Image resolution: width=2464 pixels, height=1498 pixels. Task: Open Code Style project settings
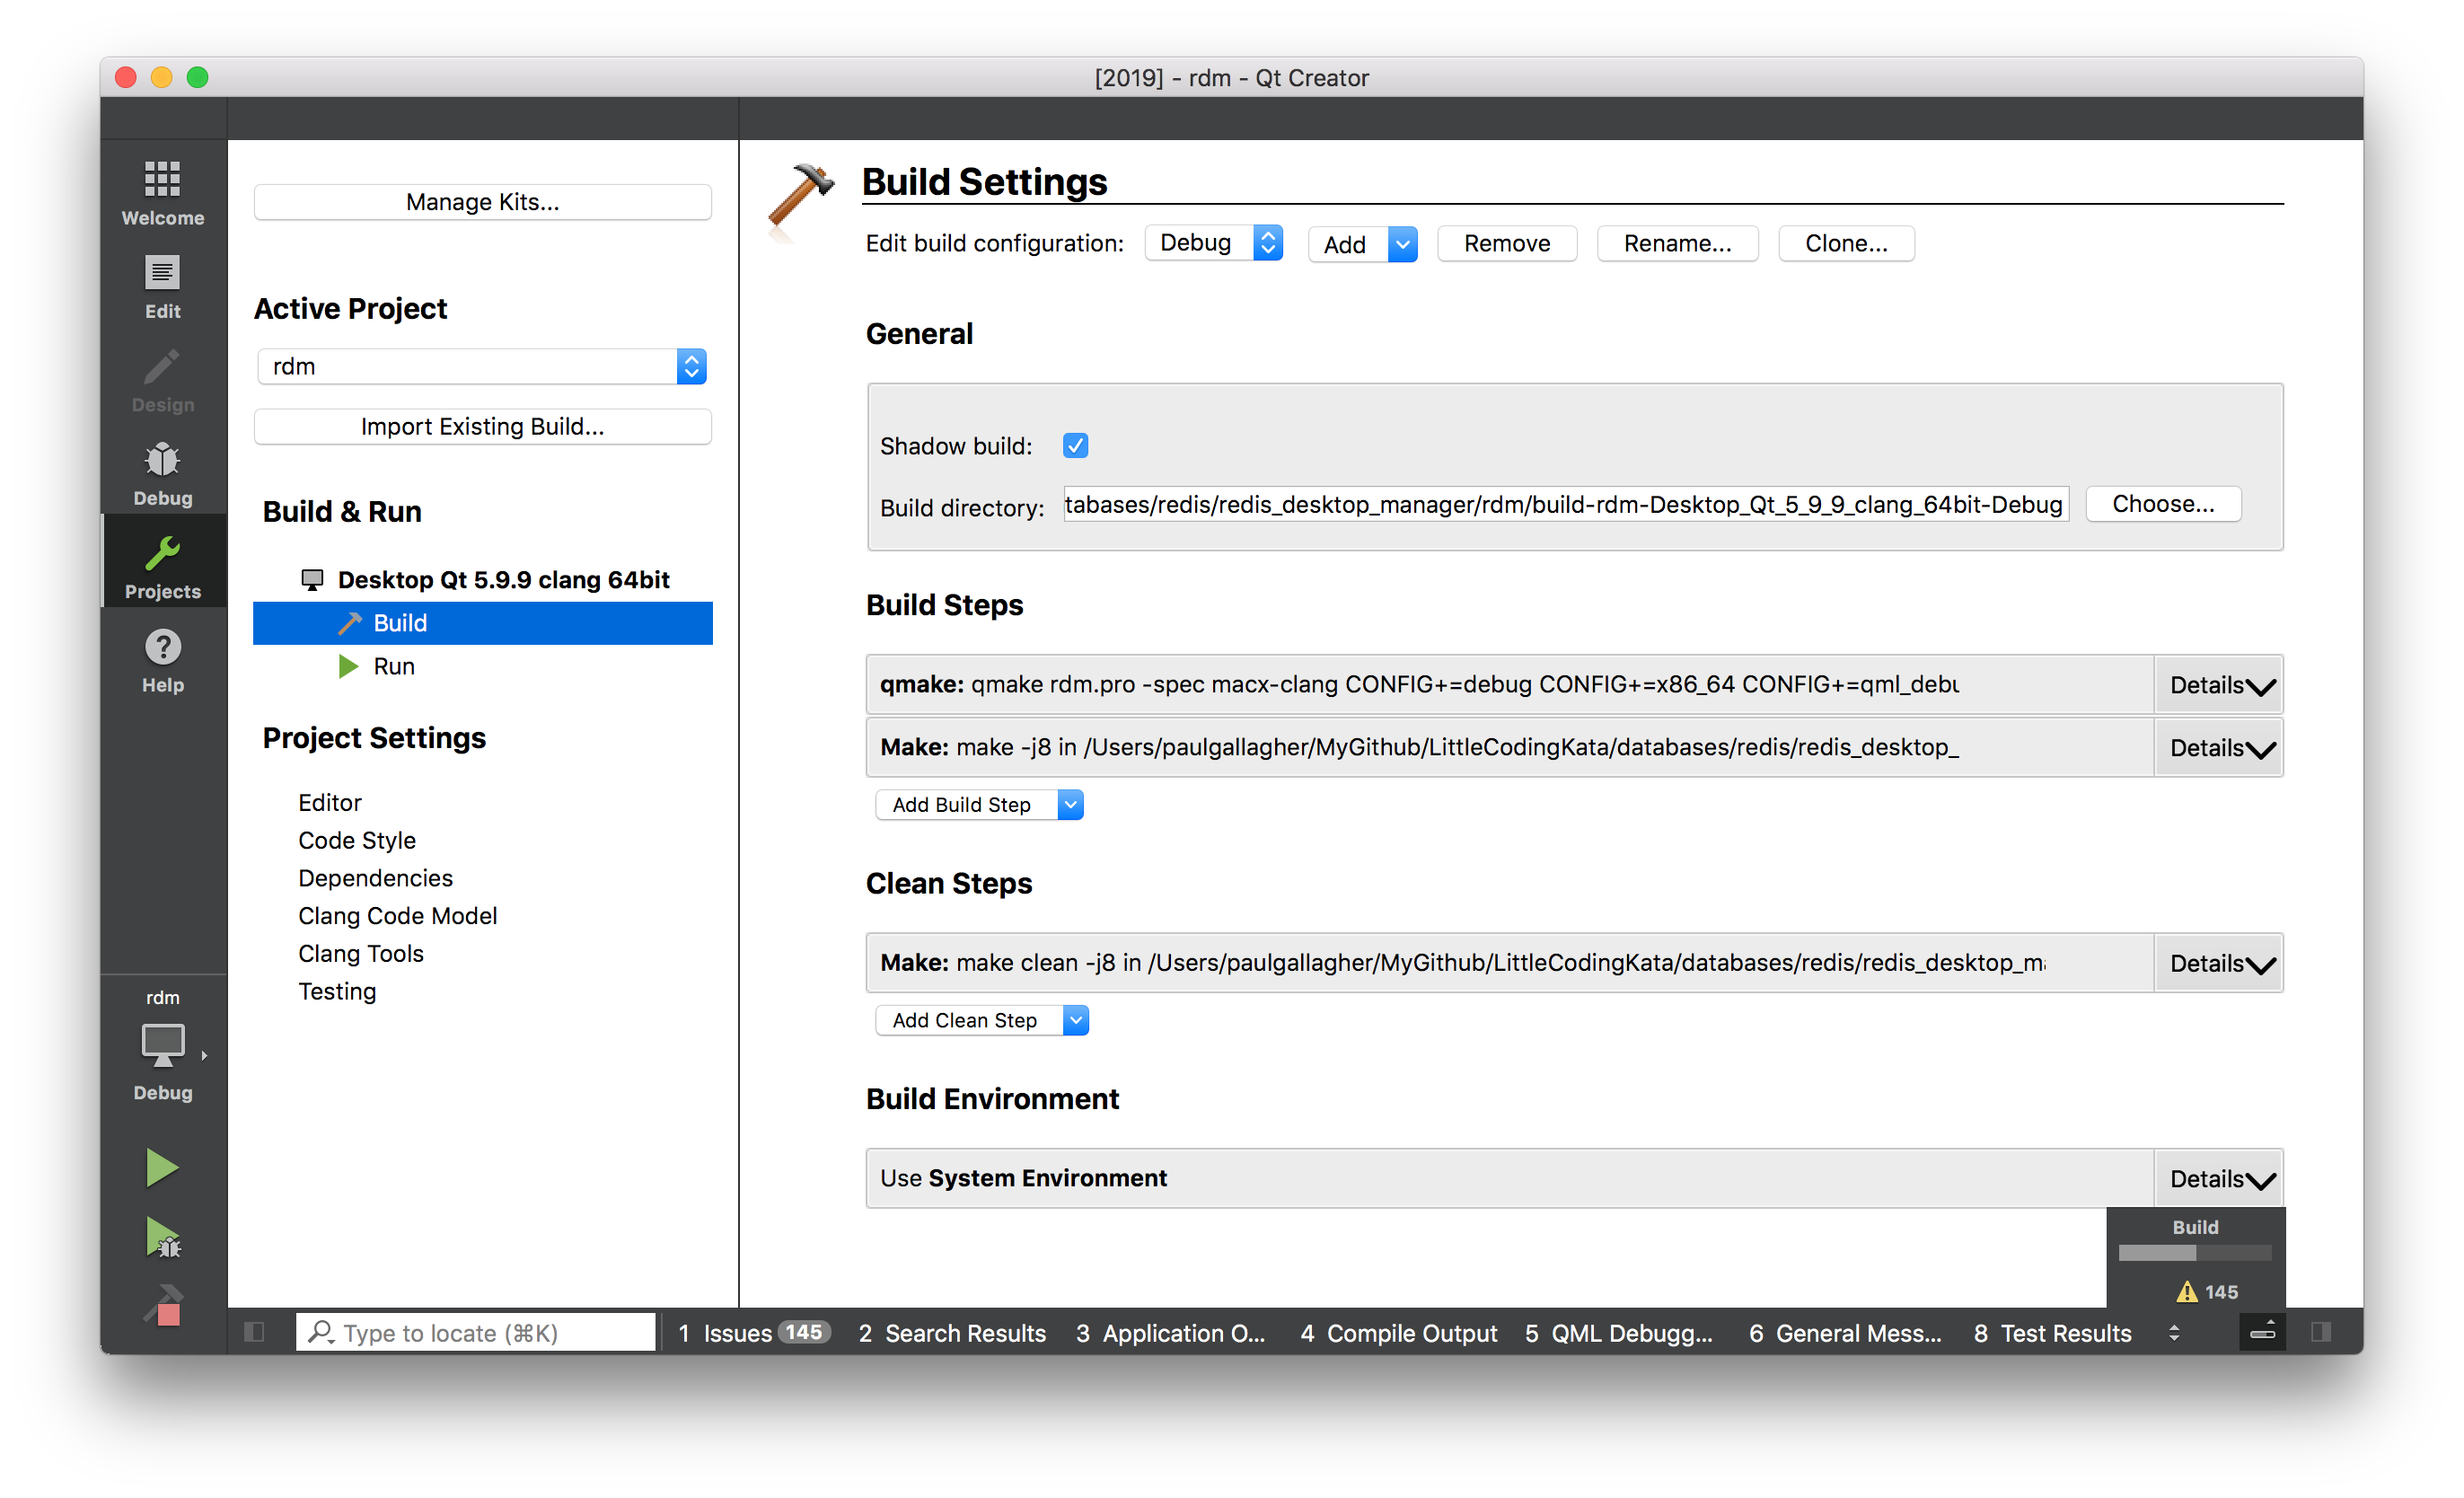357,841
